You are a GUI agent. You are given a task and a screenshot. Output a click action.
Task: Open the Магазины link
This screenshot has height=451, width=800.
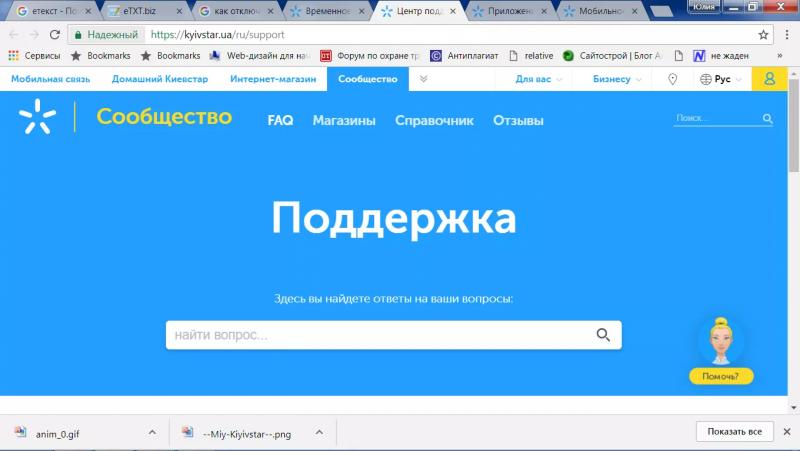pos(344,120)
